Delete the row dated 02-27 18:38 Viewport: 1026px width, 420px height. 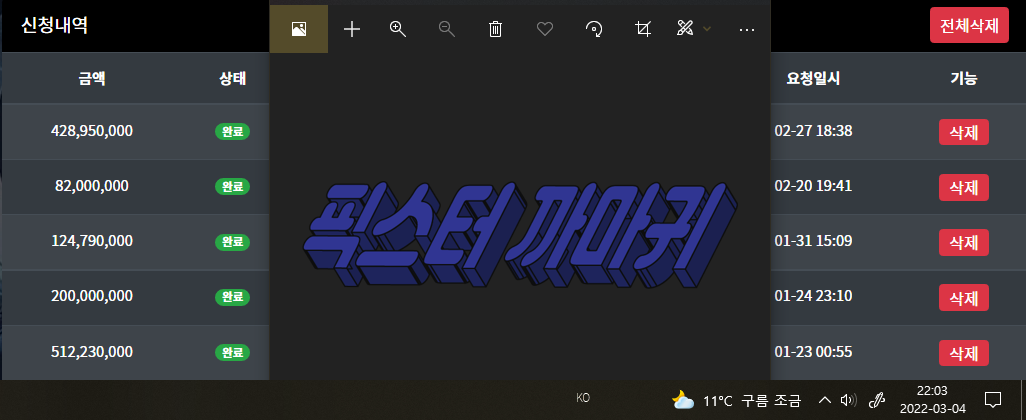964,132
